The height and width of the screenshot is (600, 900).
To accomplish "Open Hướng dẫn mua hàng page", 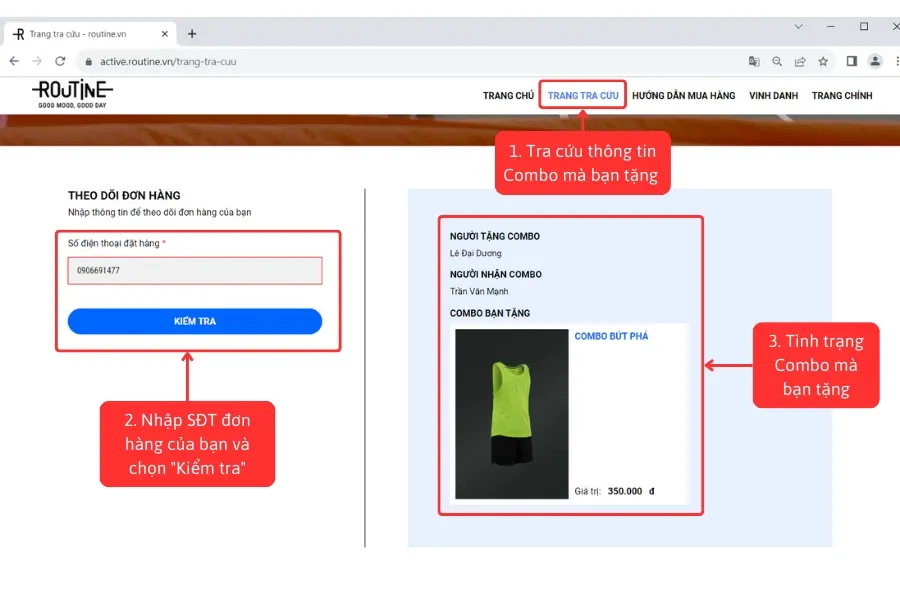I will (x=683, y=96).
